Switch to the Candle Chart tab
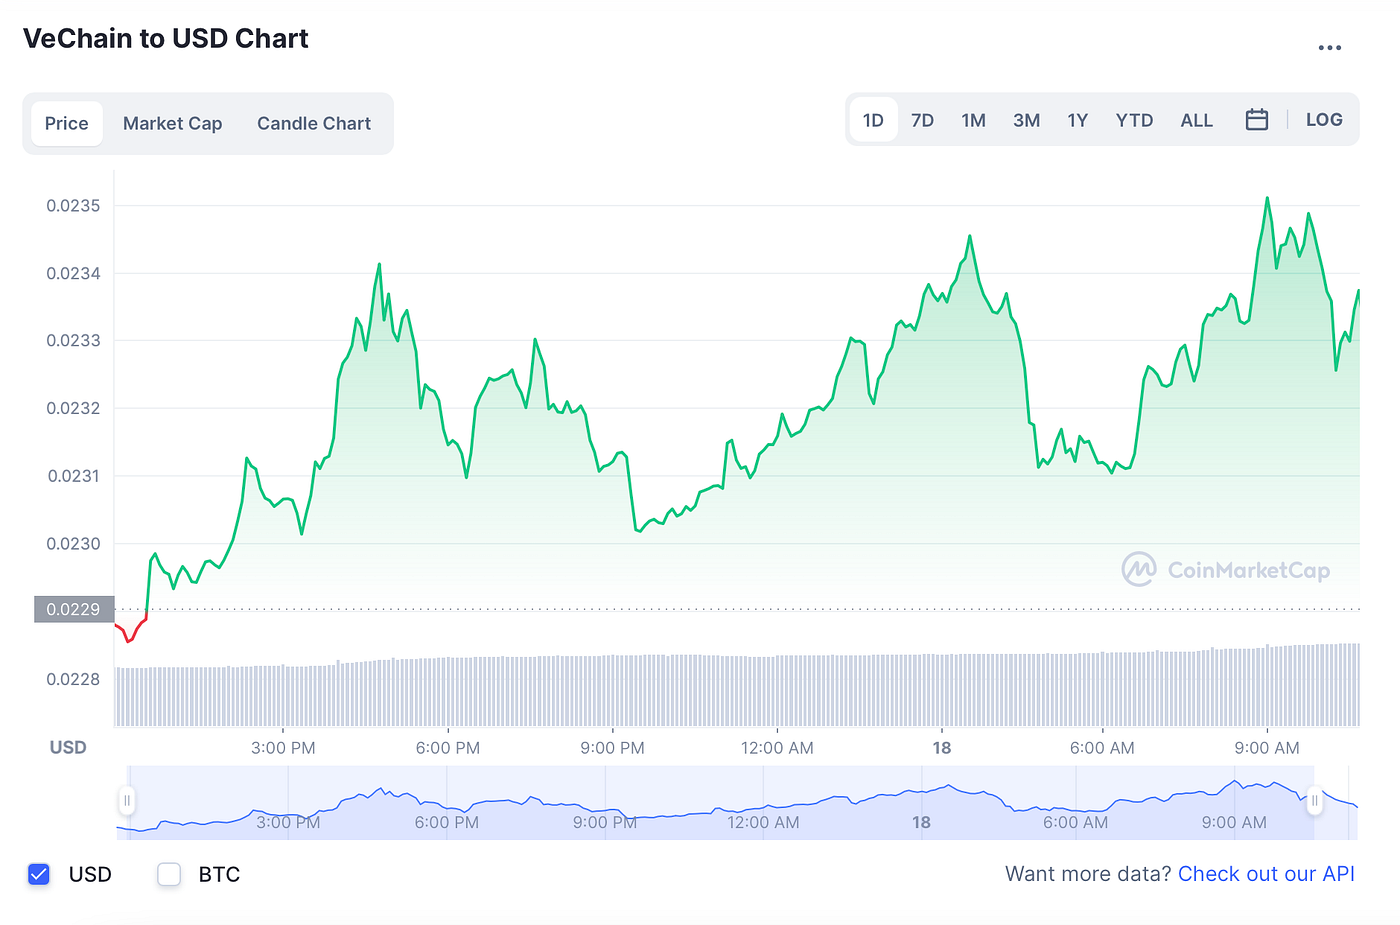 (314, 124)
